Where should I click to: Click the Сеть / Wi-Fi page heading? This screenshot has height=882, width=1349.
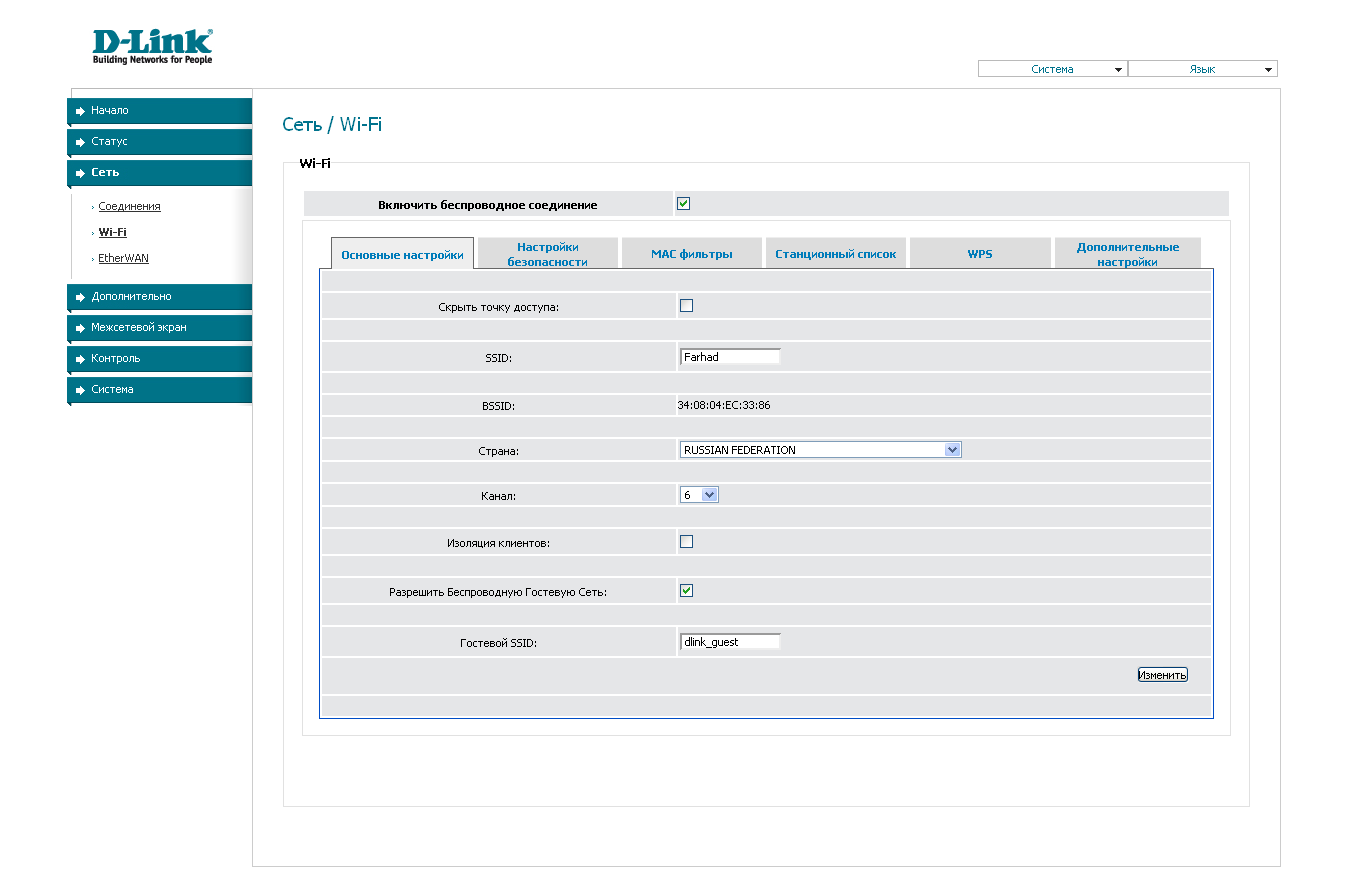(x=332, y=125)
